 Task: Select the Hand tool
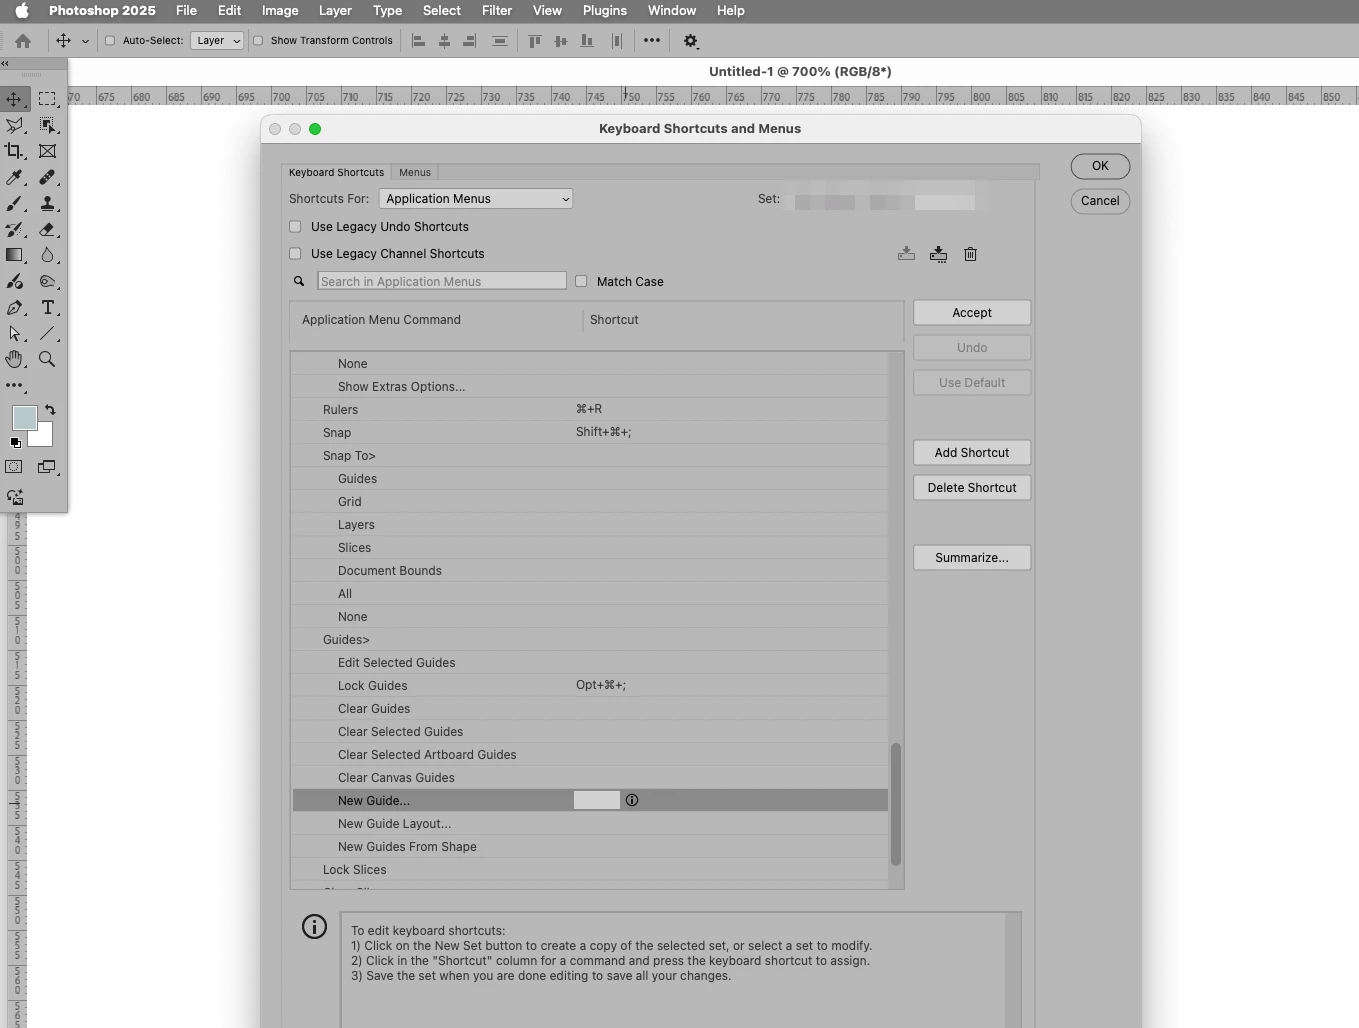pos(14,359)
